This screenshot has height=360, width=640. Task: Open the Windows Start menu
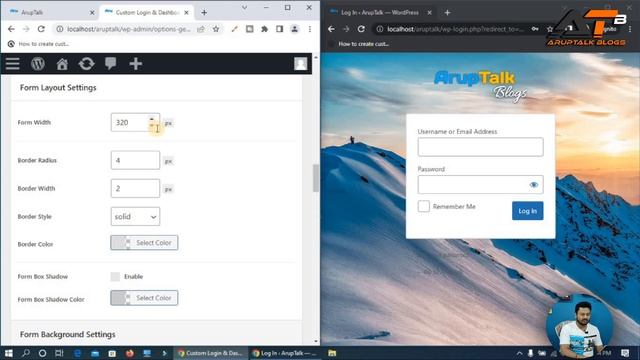point(9,353)
